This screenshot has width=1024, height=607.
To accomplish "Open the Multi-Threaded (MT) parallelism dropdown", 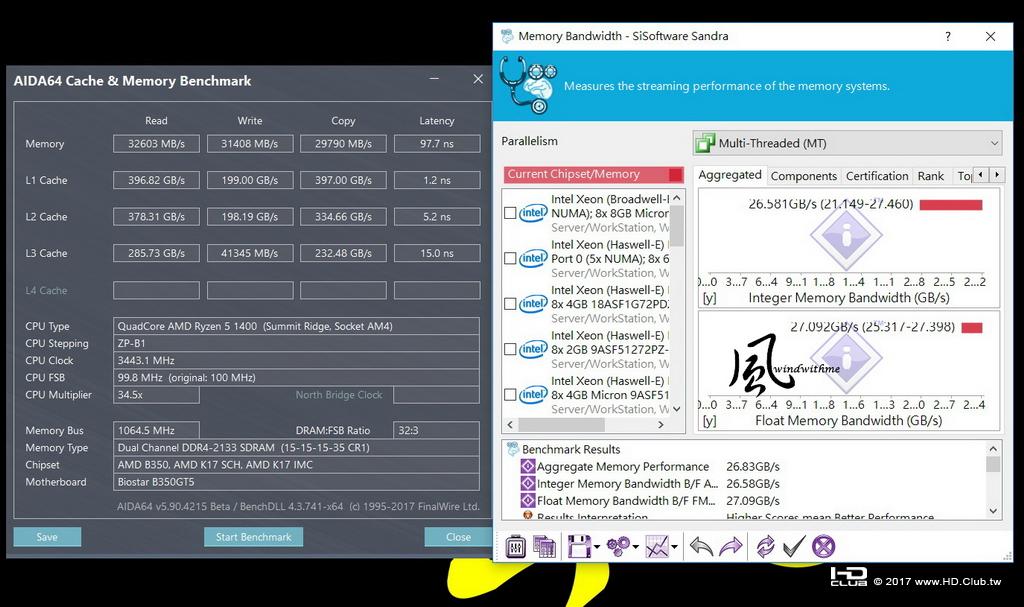I will coord(848,143).
